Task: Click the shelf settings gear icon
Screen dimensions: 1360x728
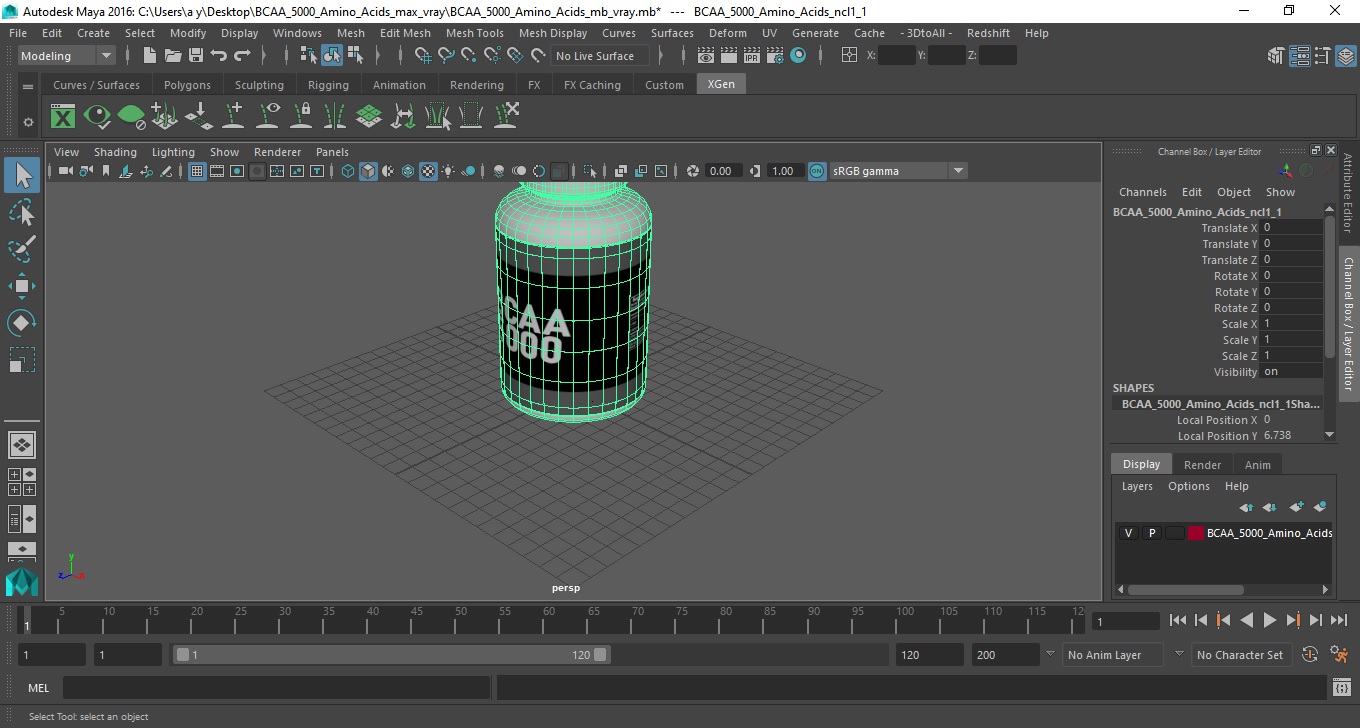Action: click(28, 122)
